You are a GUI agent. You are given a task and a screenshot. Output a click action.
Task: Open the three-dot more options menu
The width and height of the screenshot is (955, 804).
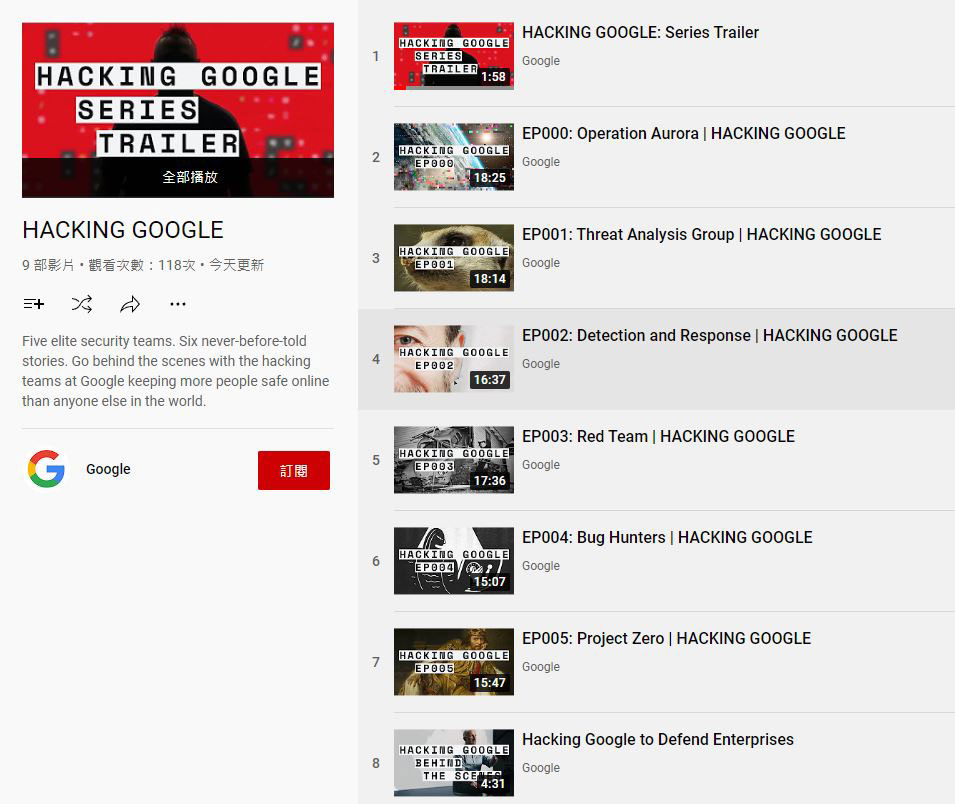[178, 304]
